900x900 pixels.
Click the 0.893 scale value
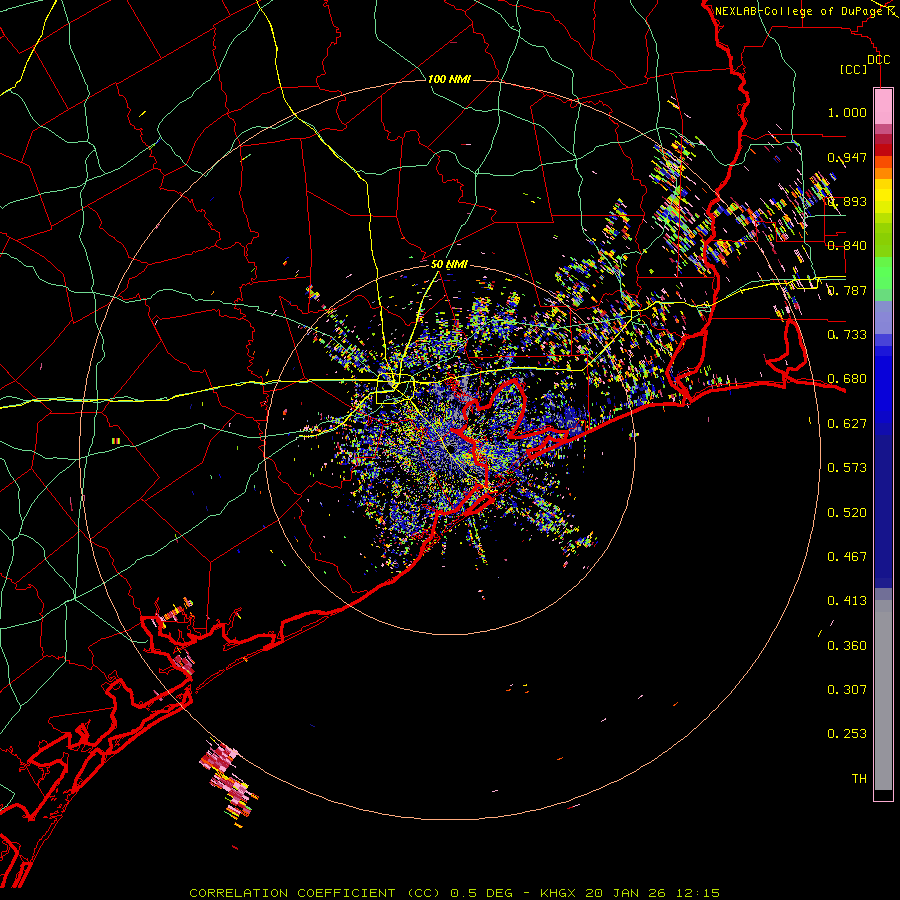point(847,201)
